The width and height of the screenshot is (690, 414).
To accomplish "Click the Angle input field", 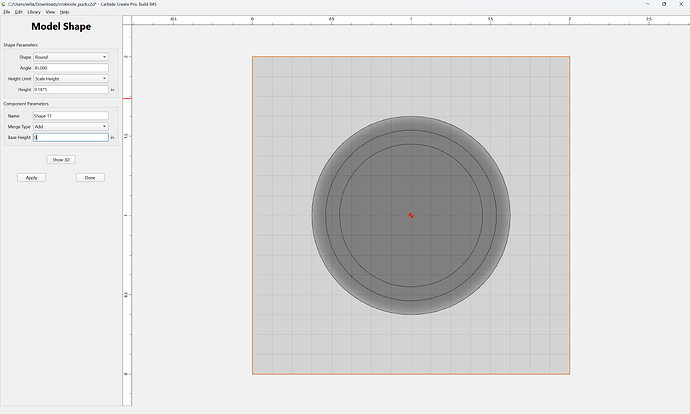I will (x=70, y=68).
